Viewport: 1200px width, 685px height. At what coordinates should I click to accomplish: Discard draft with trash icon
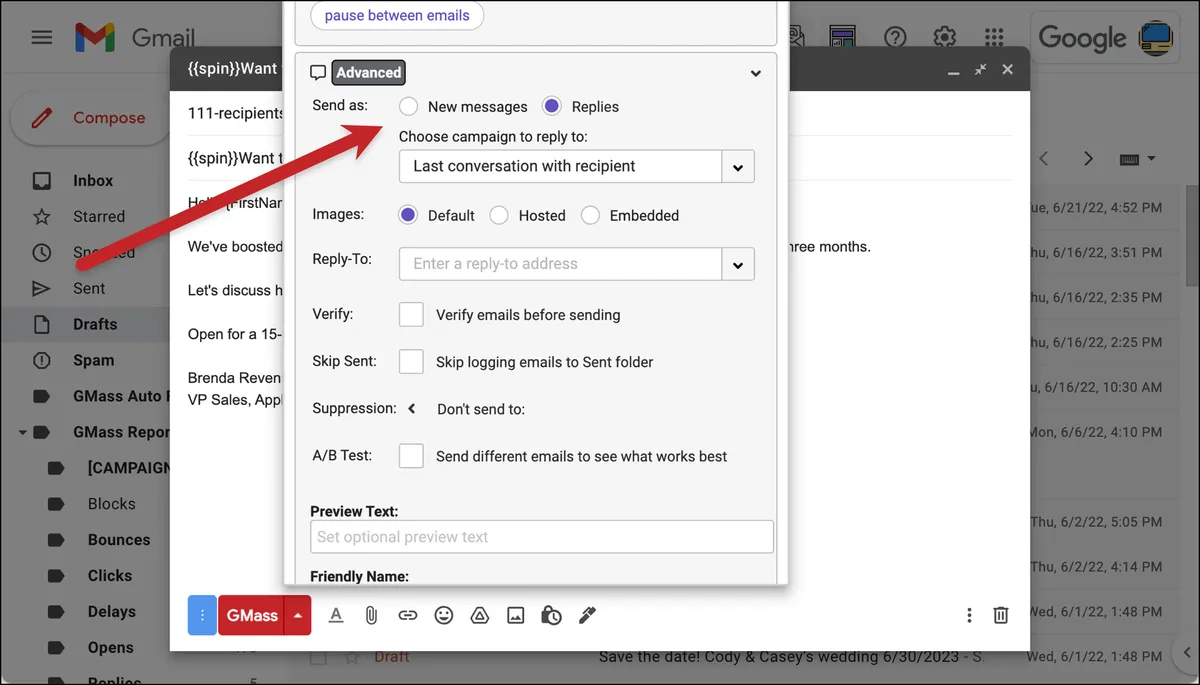[1001, 616]
